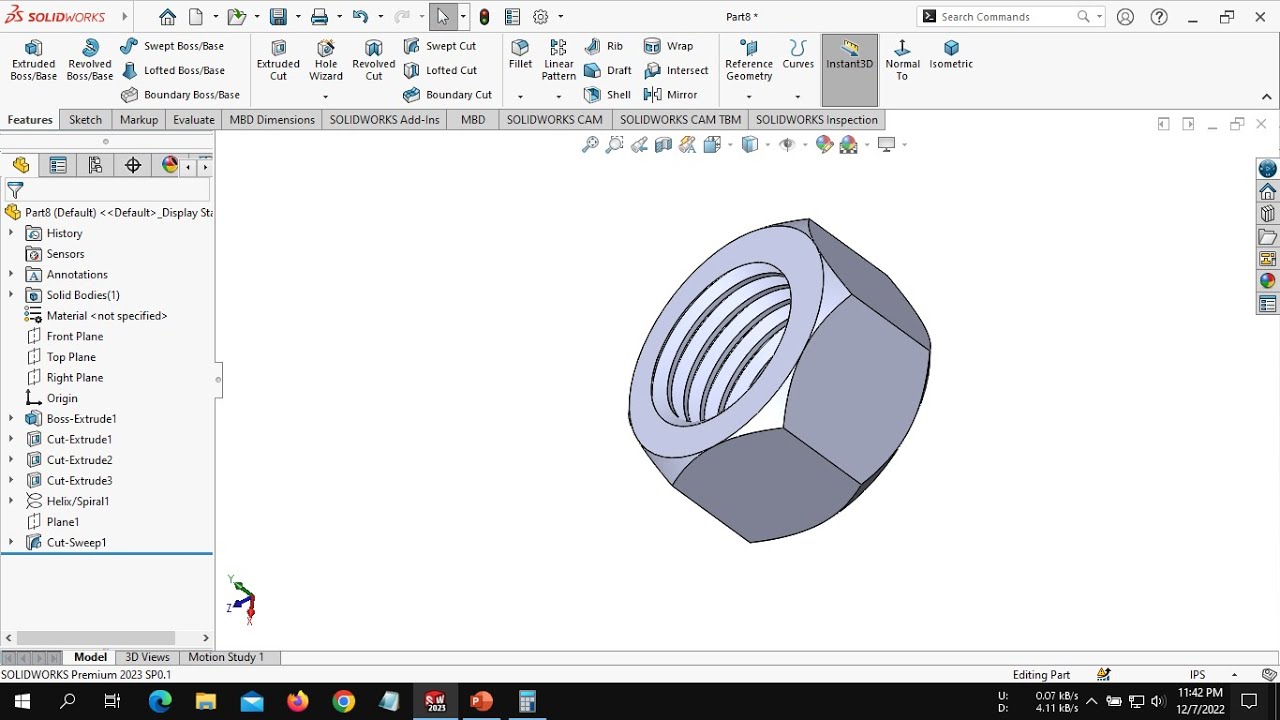Screen dimensions: 1280x720
Task: Open the Section View tool
Action: 663,145
